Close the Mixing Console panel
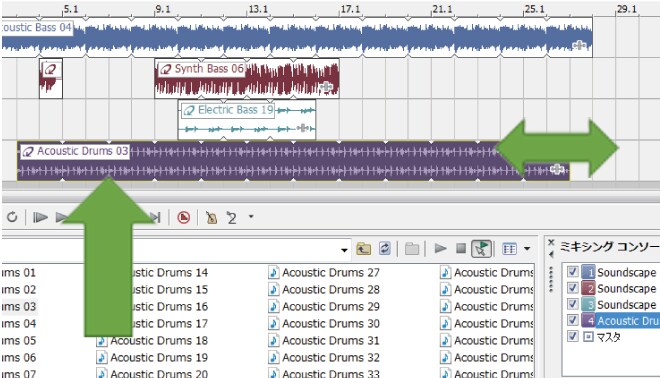 point(551,243)
